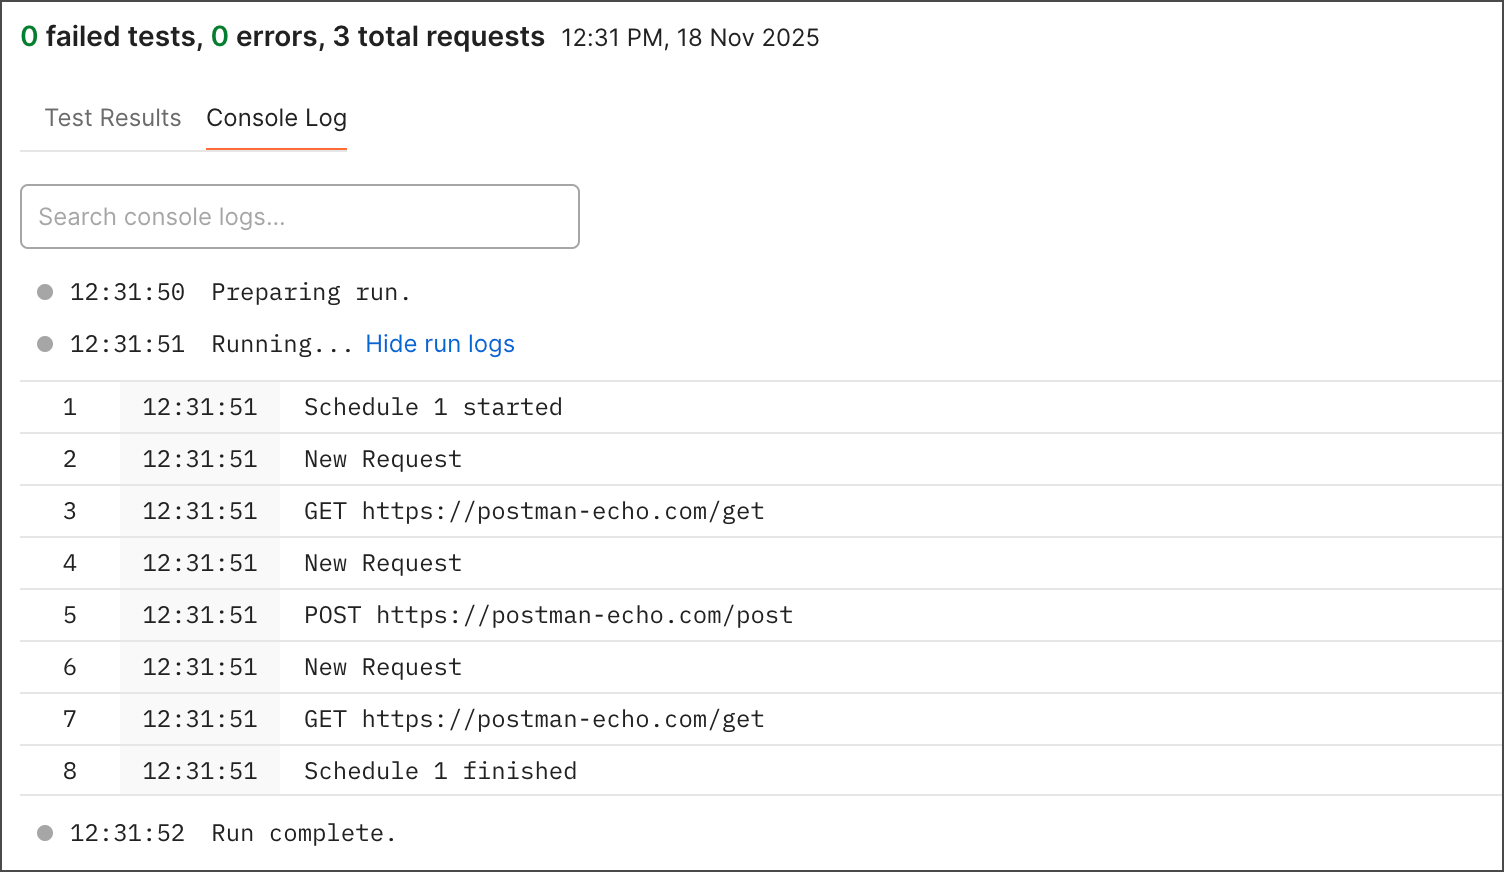Click the Preparing run log message

(310, 292)
